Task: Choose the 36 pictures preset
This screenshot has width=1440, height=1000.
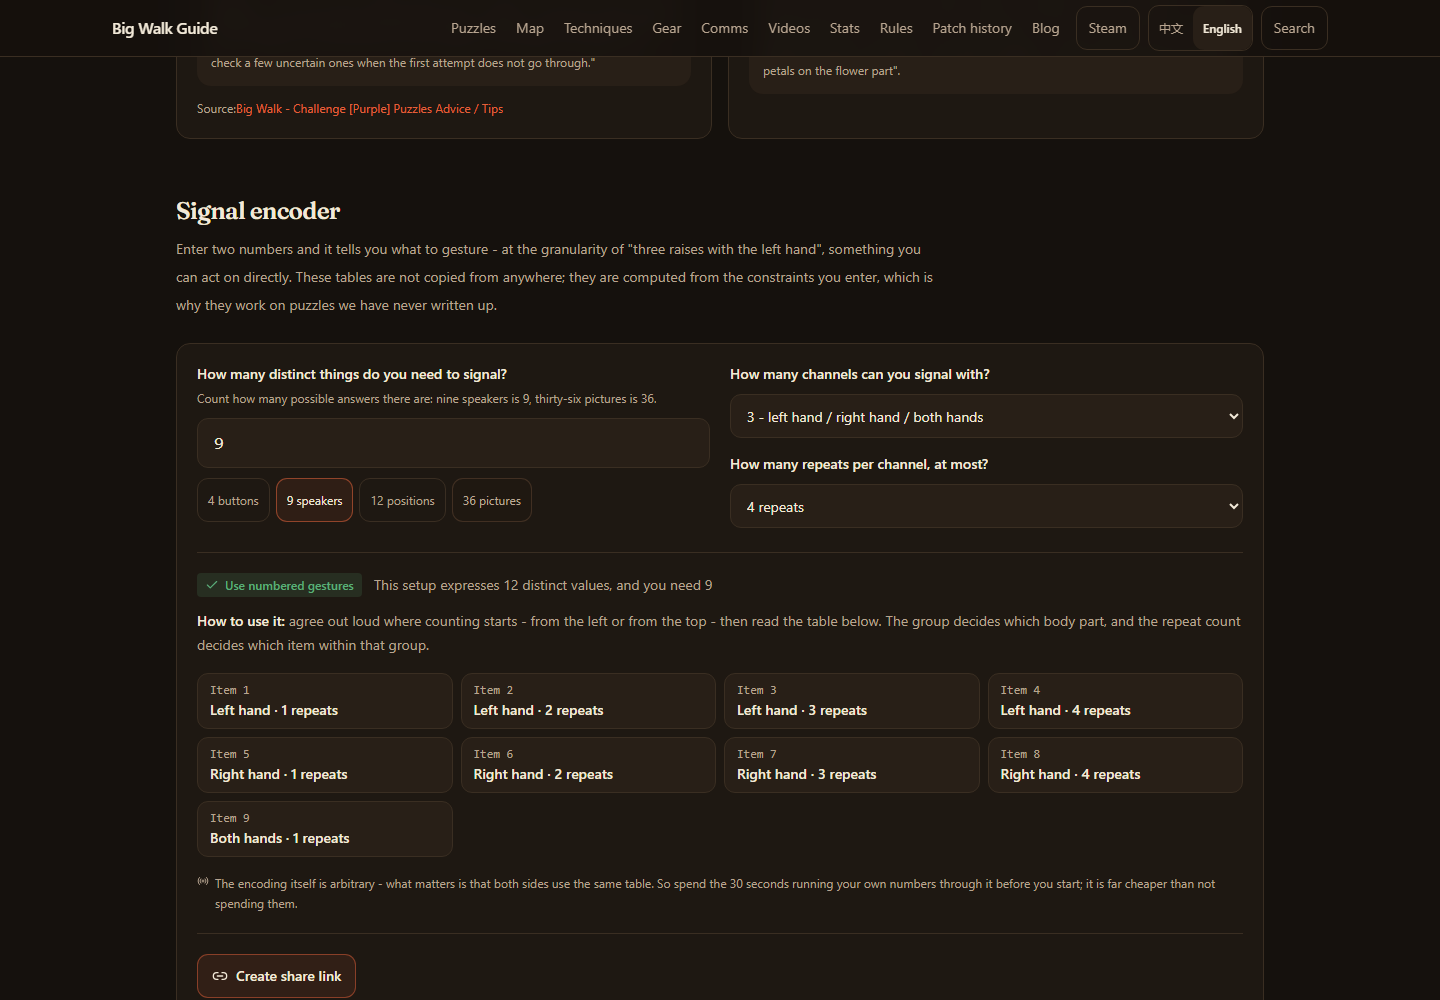Action: (491, 500)
